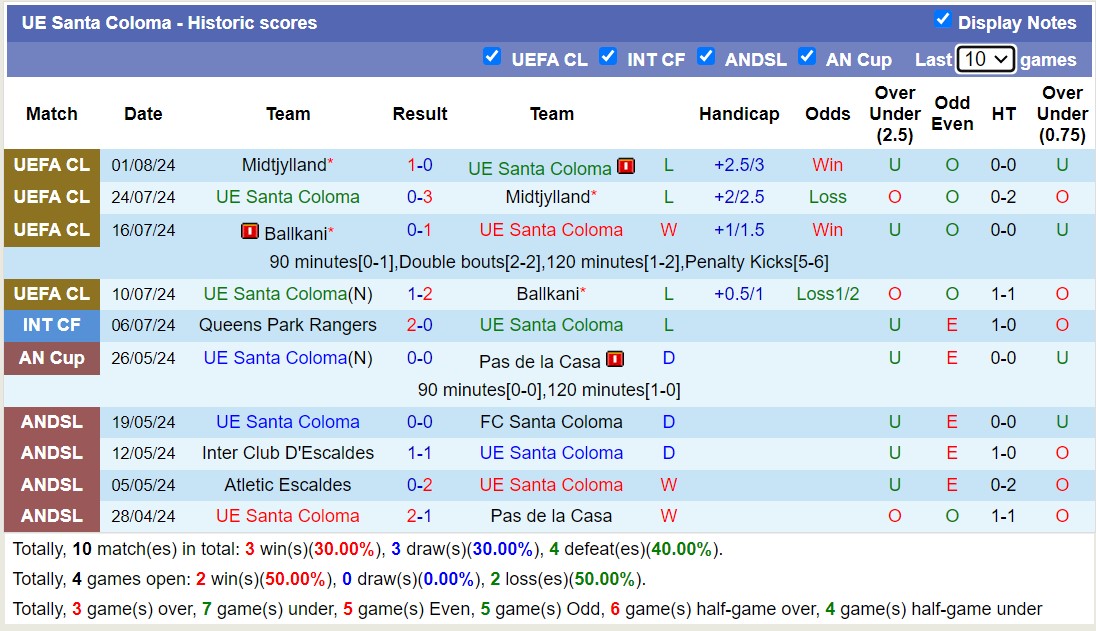The height and width of the screenshot is (631, 1096).
Task: Select the 90 minutes[0-1] penalty kicks note
Action: 549,262
